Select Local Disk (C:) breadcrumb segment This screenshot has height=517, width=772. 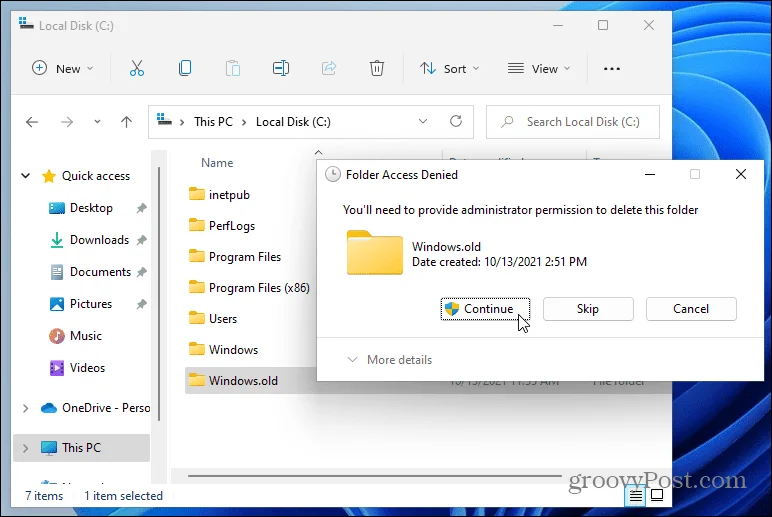click(293, 122)
